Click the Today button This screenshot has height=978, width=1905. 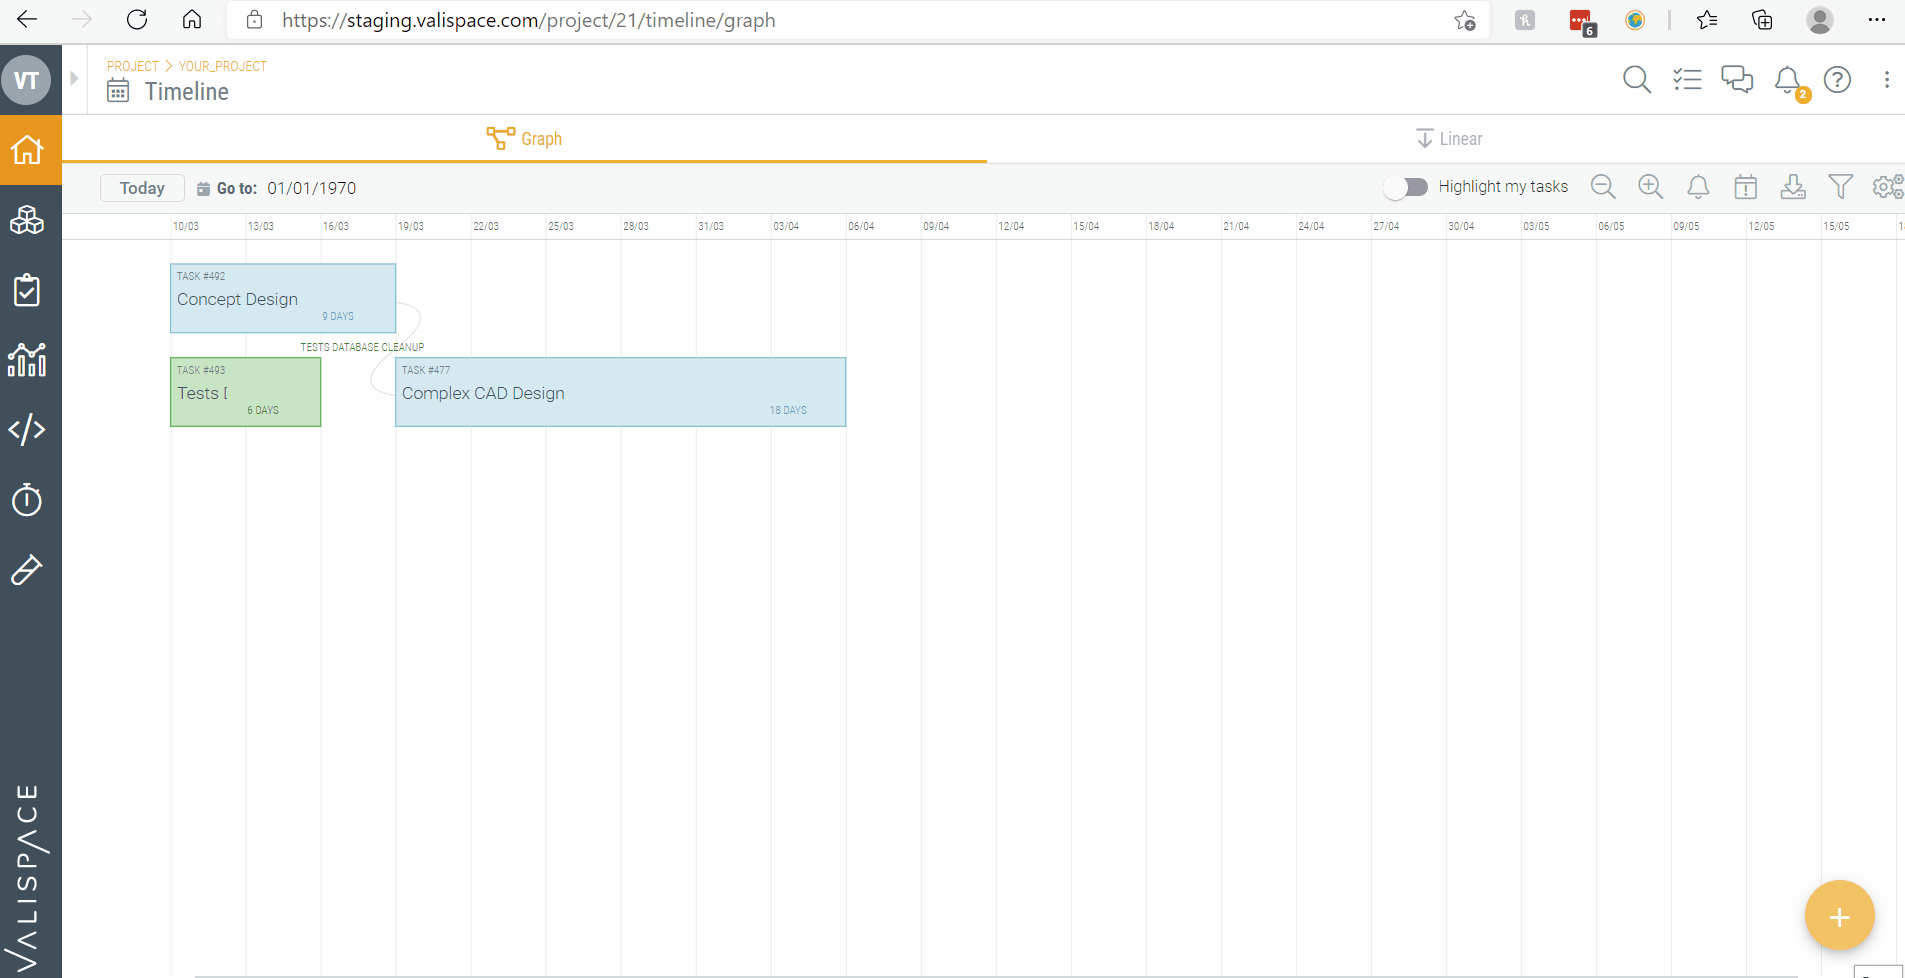(142, 188)
